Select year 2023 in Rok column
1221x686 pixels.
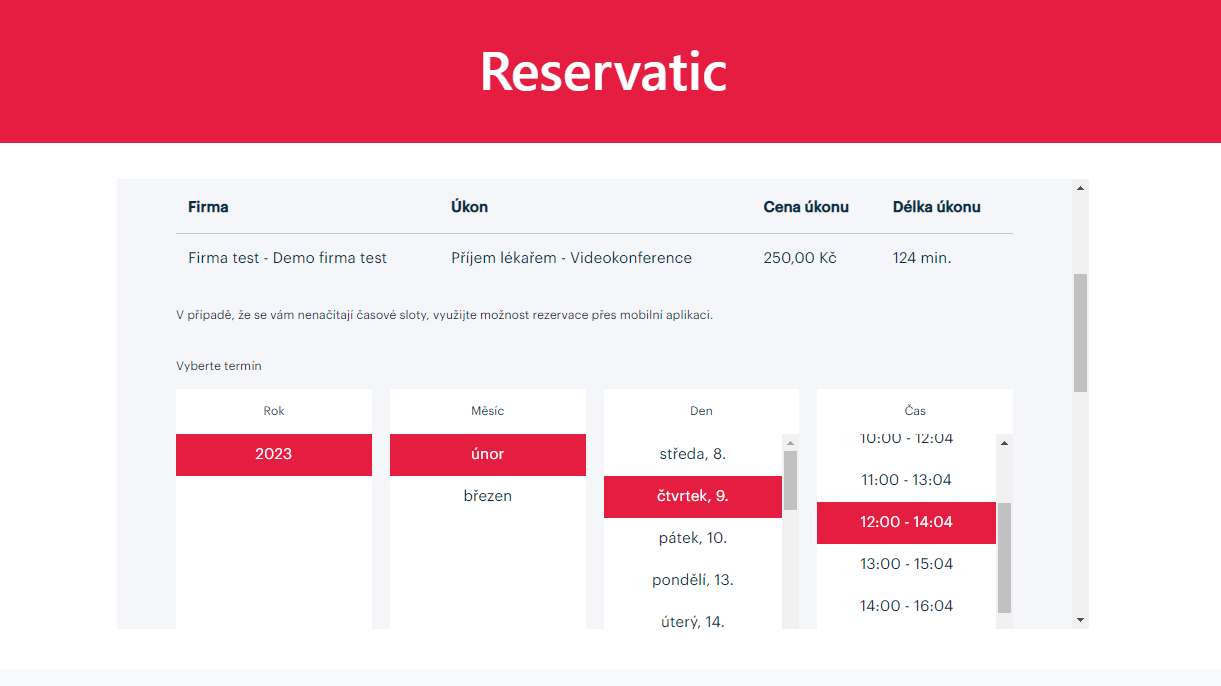pyautogui.click(x=273, y=454)
